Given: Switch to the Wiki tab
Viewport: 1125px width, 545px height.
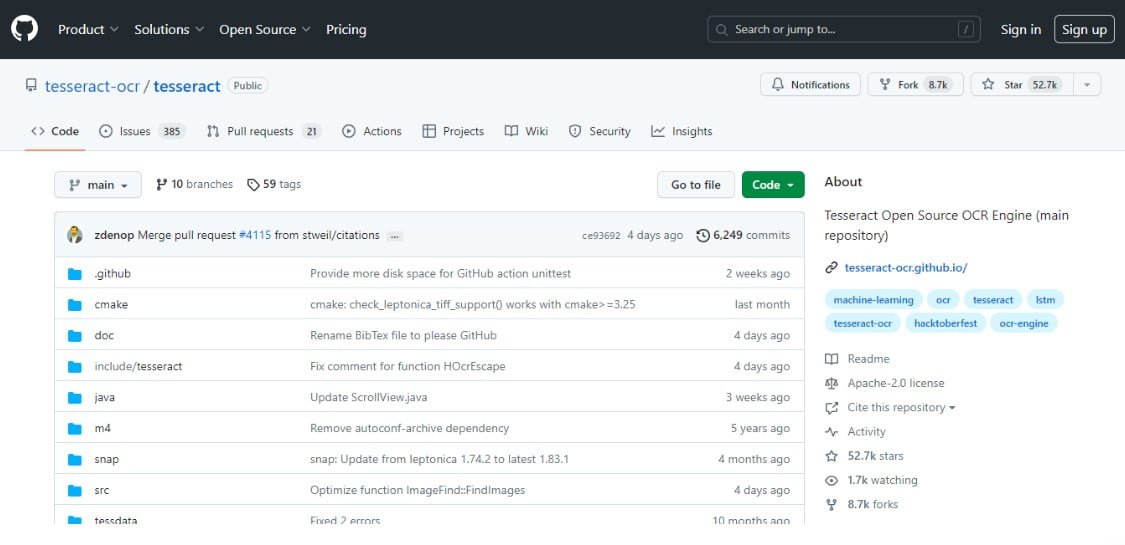Looking at the screenshot, I should [x=527, y=131].
